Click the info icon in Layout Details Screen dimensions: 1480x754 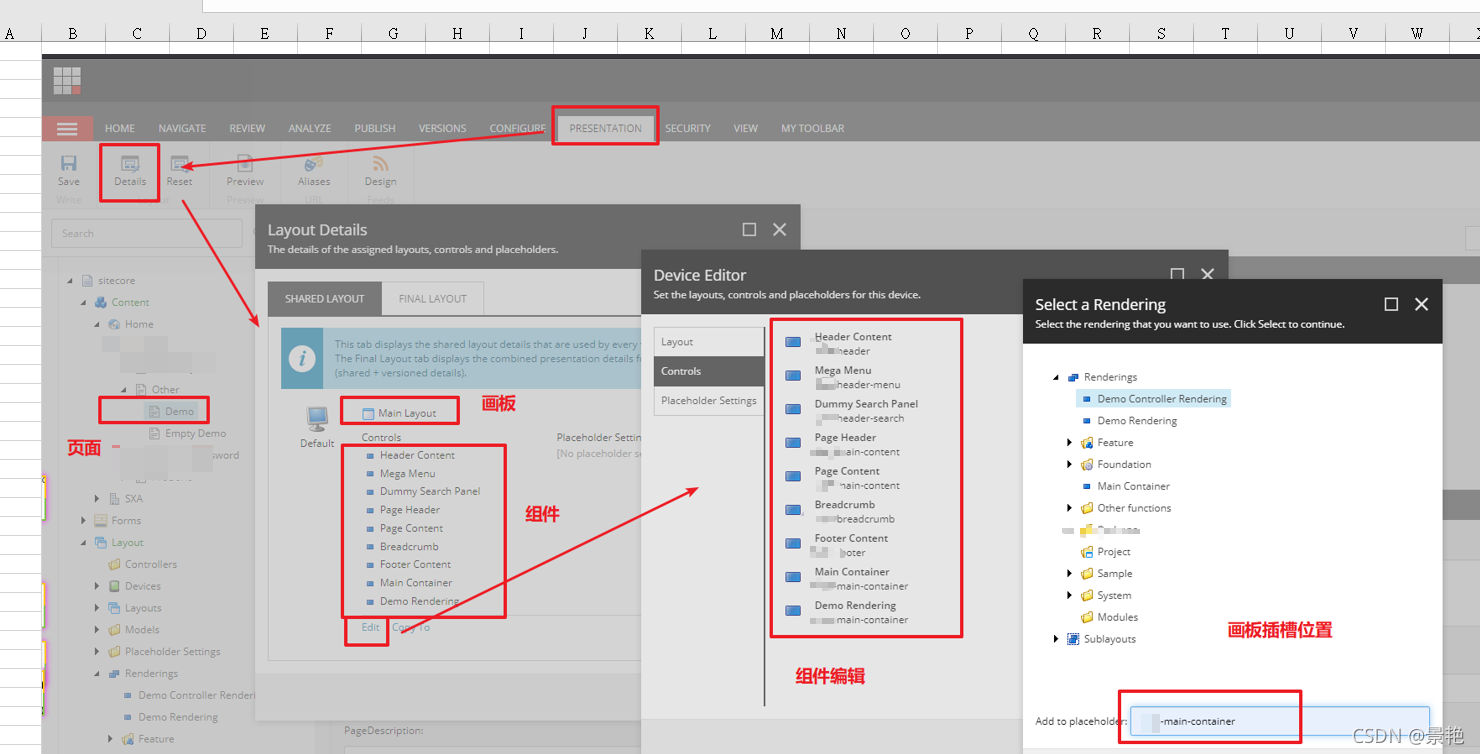[x=303, y=358]
